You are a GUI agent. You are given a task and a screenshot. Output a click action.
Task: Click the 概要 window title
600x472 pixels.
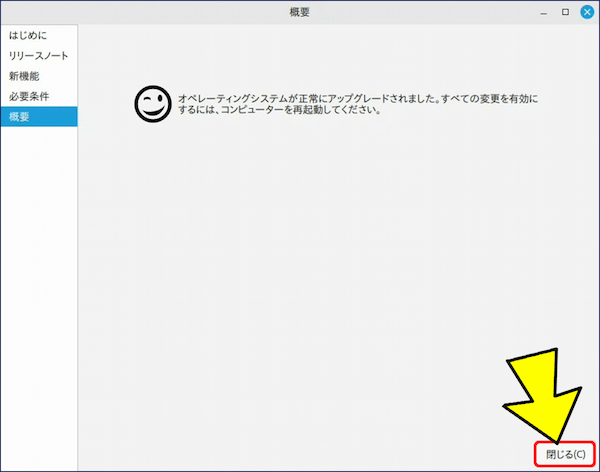[x=300, y=12]
